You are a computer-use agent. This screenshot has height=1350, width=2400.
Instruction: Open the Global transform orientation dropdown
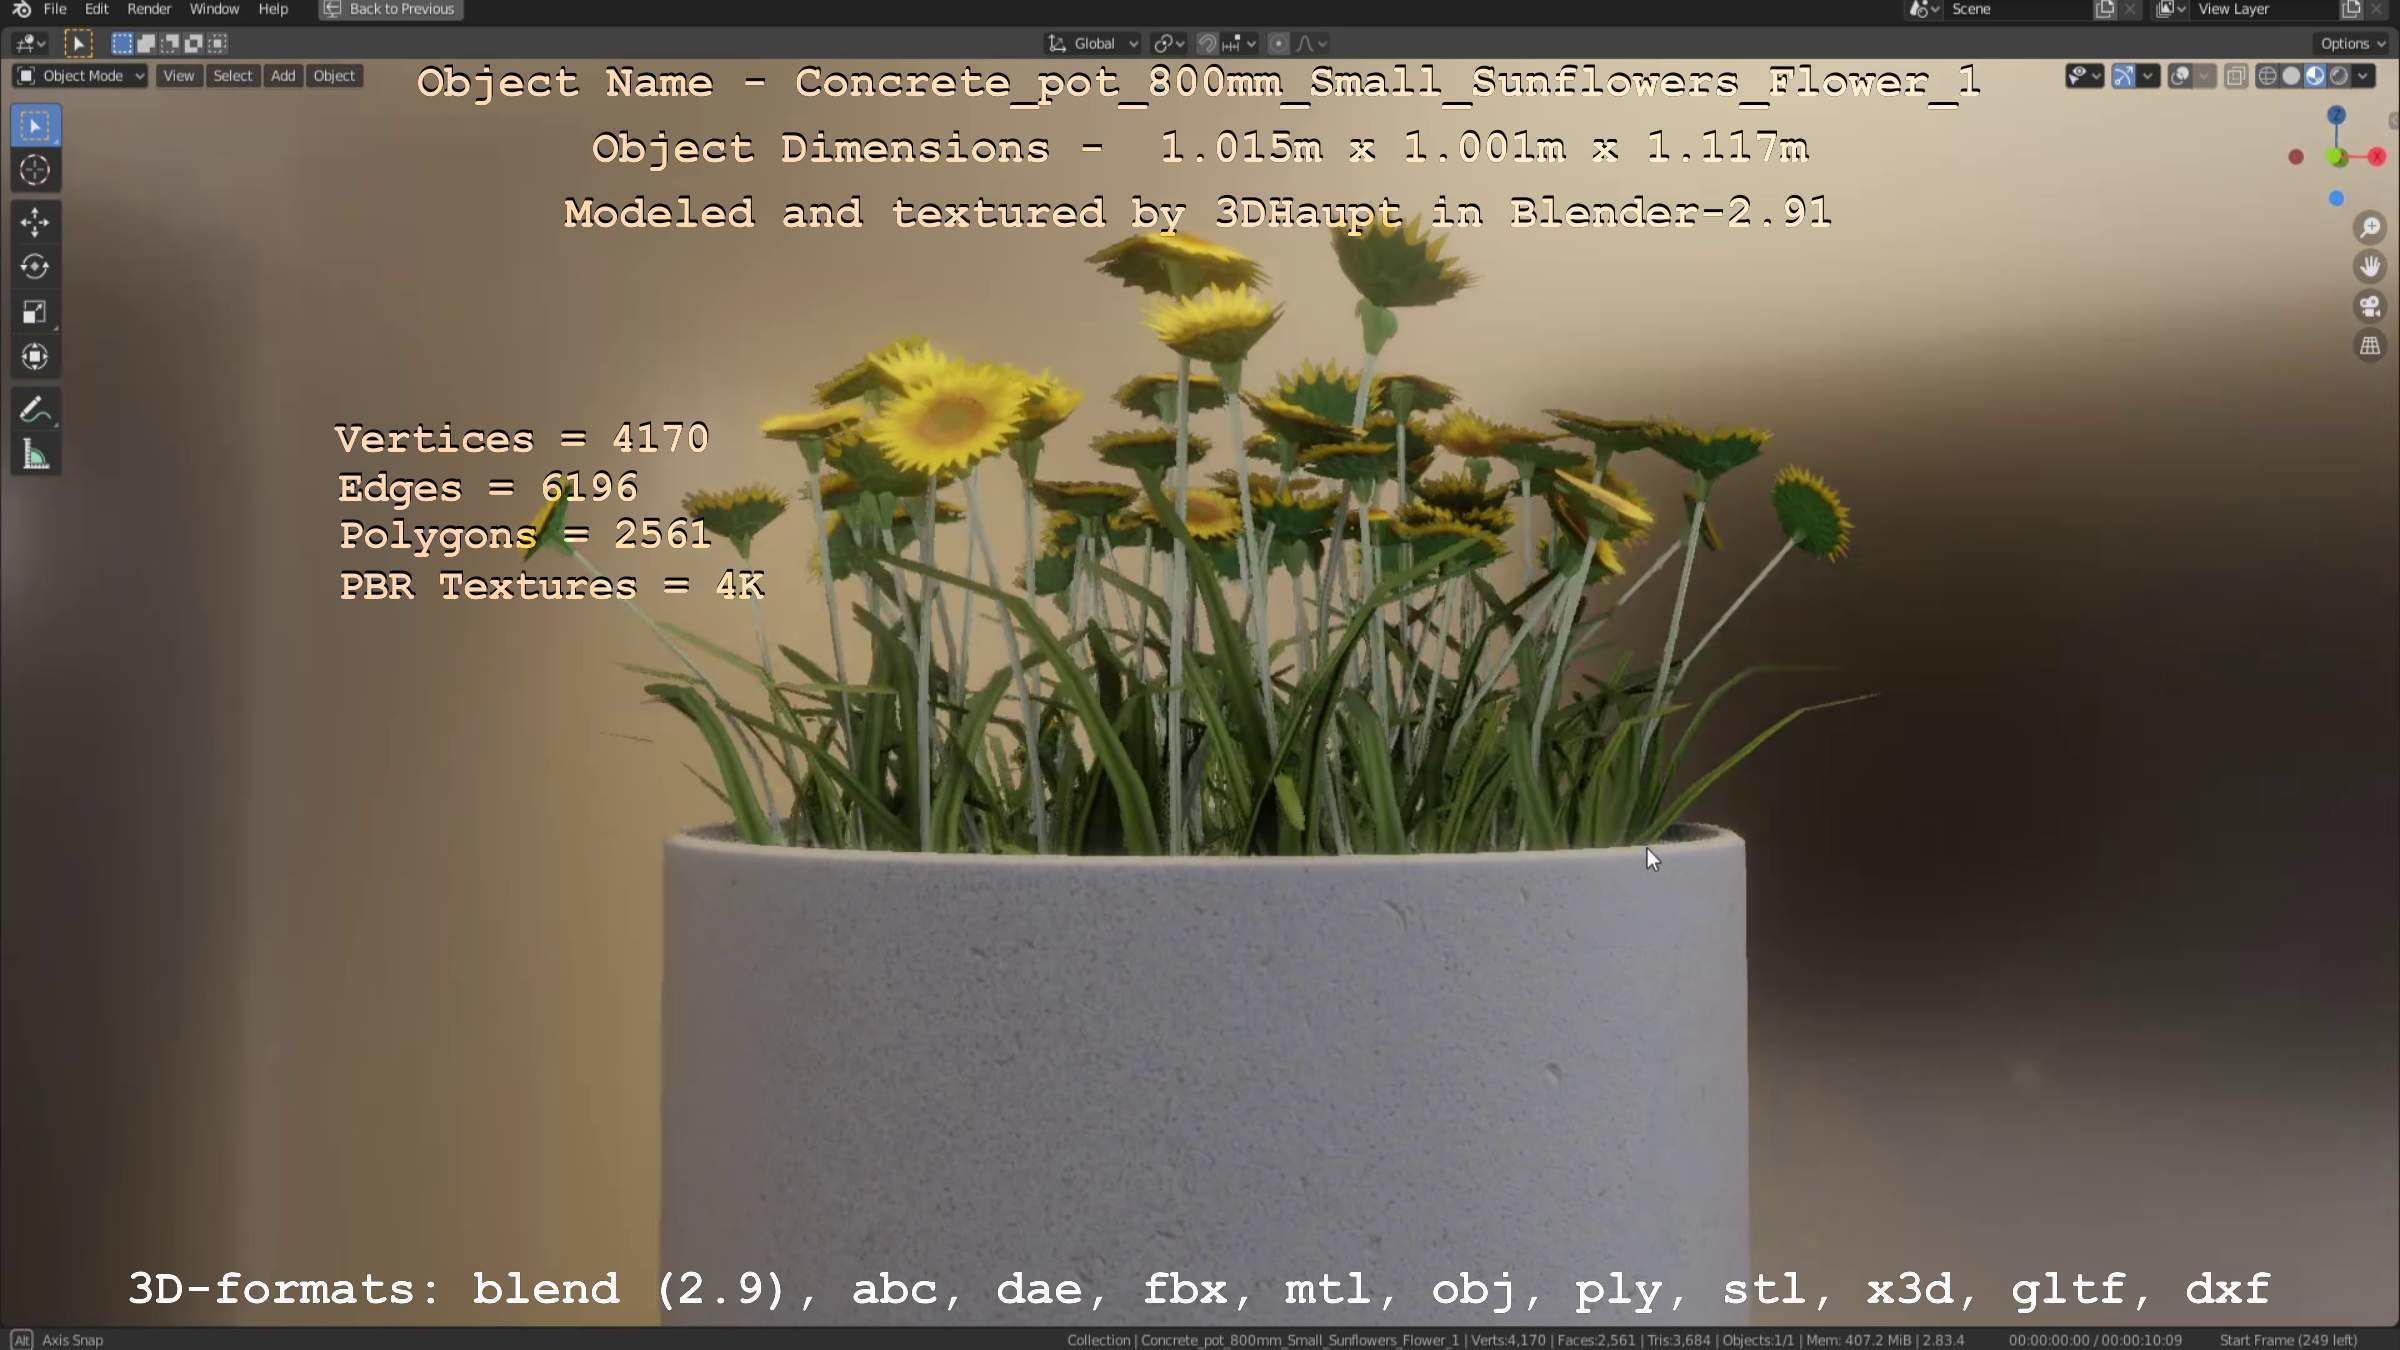point(1092,43)
